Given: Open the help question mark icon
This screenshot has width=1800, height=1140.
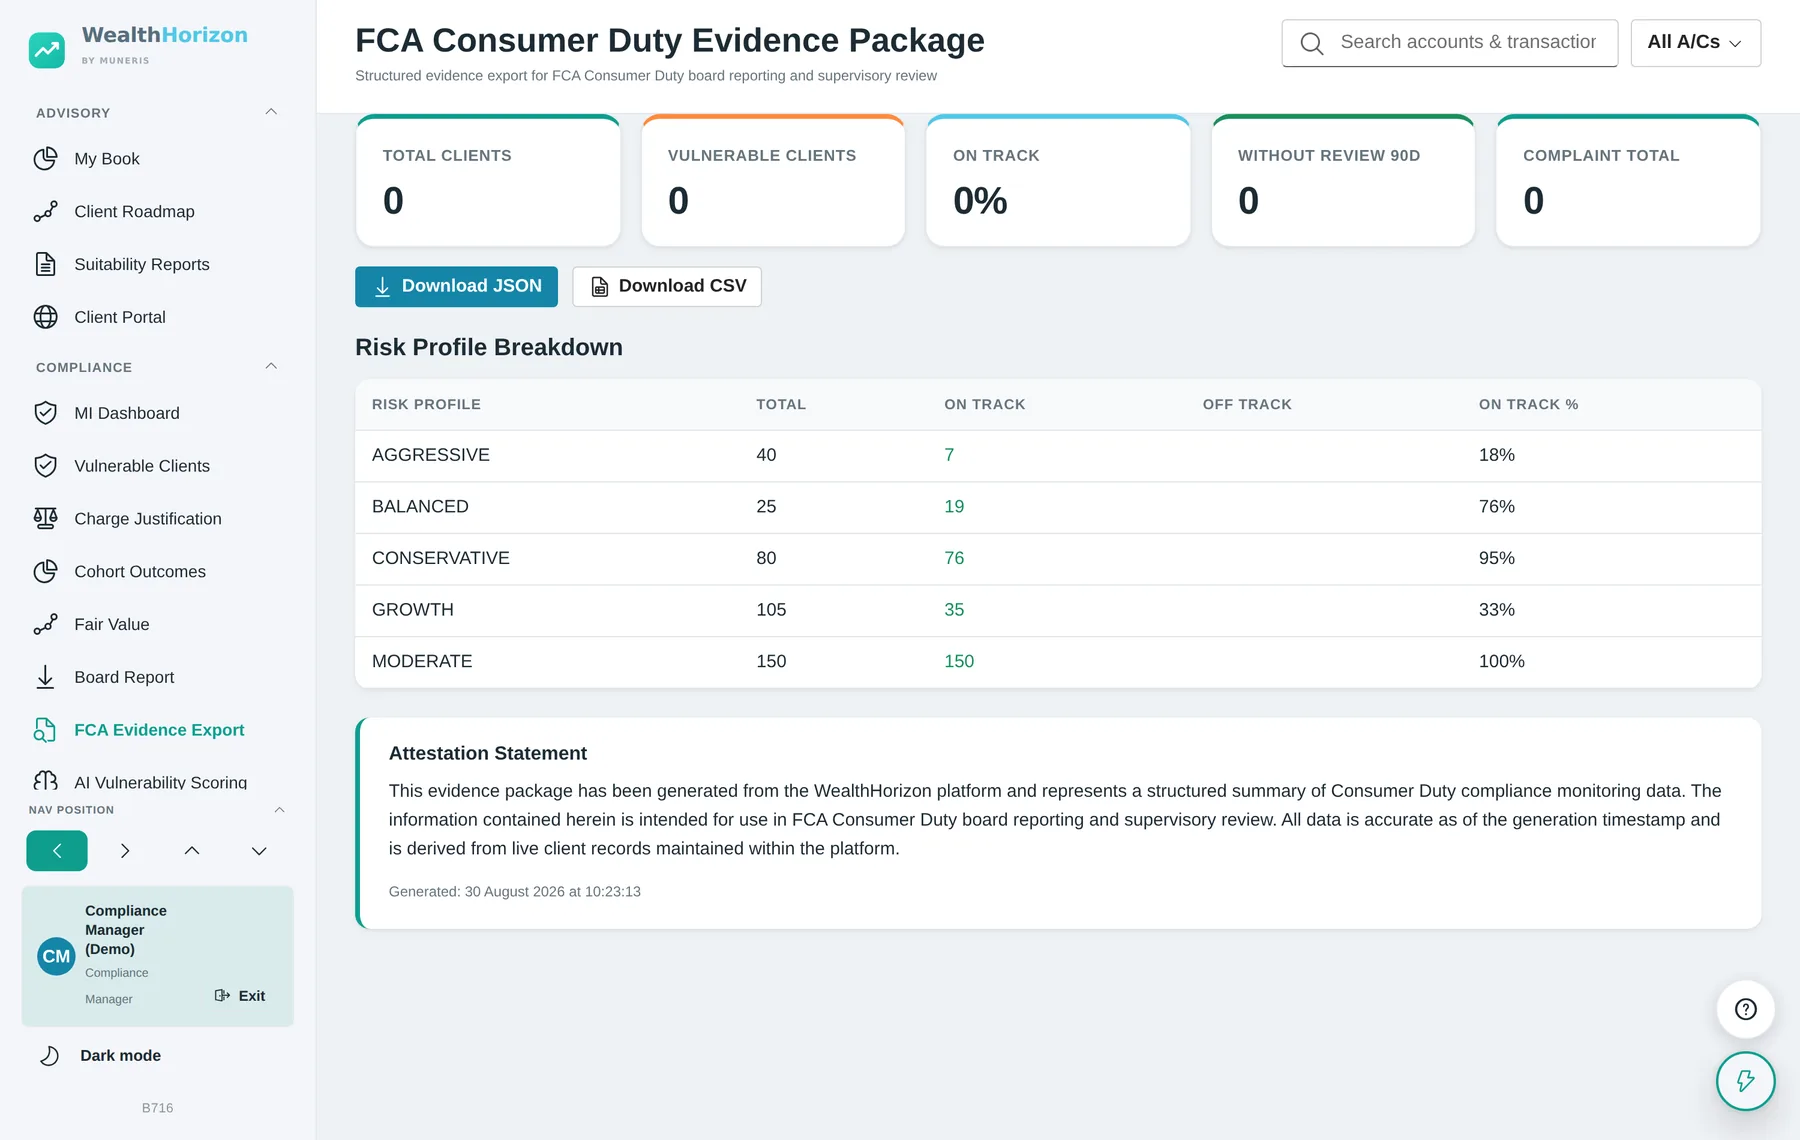Looking at the screenshot, I should (x=1745, y=1009).
